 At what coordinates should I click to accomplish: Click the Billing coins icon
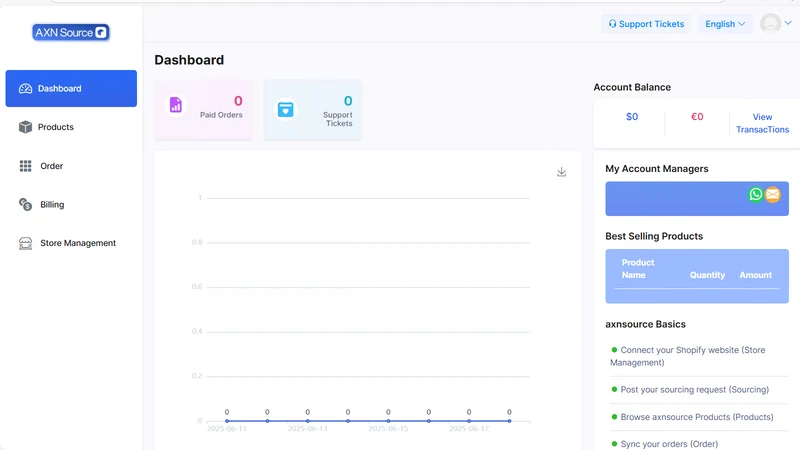(x=26, y=205)
